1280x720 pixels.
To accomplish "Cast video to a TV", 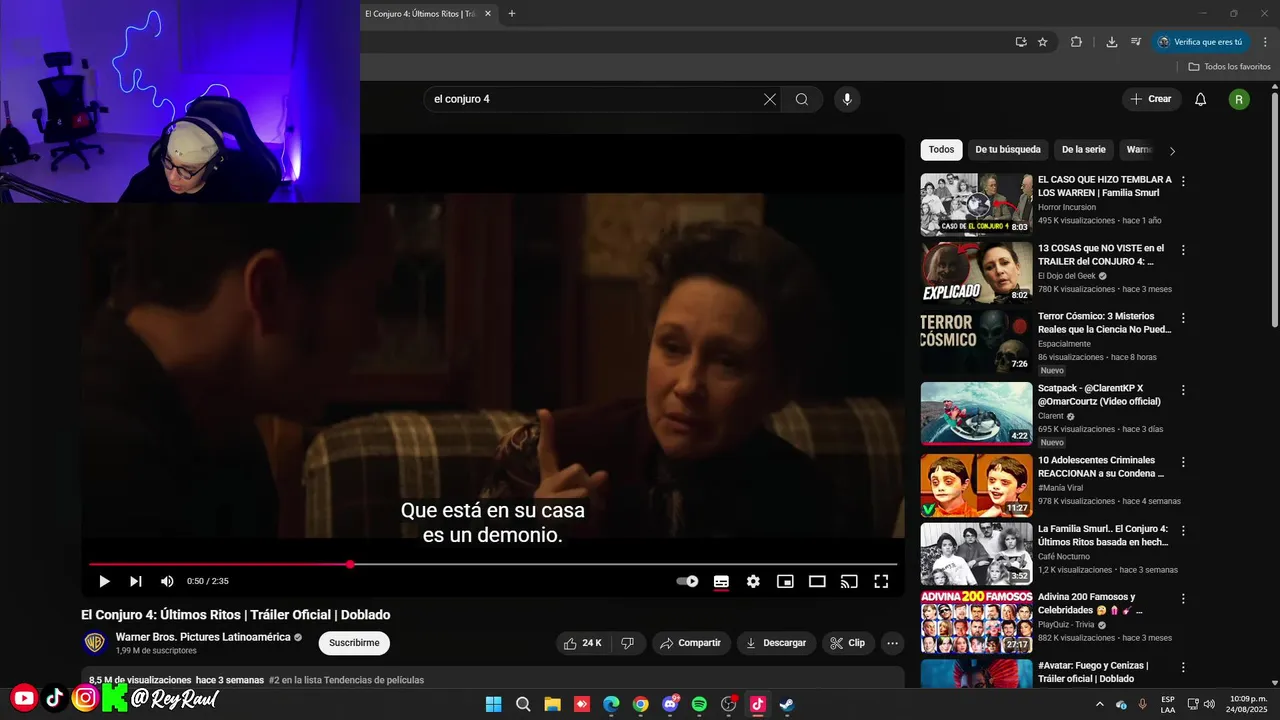I will tap(849, 581).
